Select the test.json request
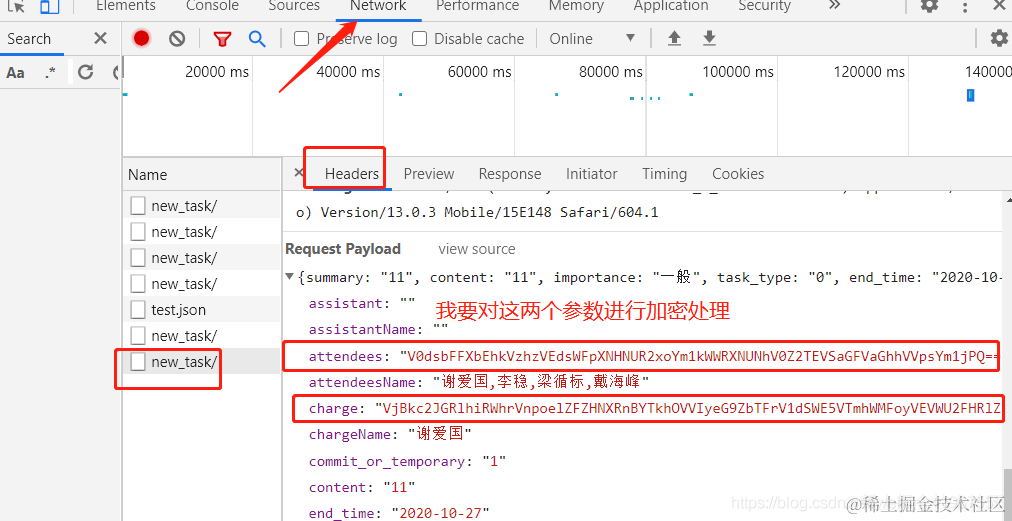Image resolution: width=1012 pixels, height=521 pixels. [x=179, y=310]
